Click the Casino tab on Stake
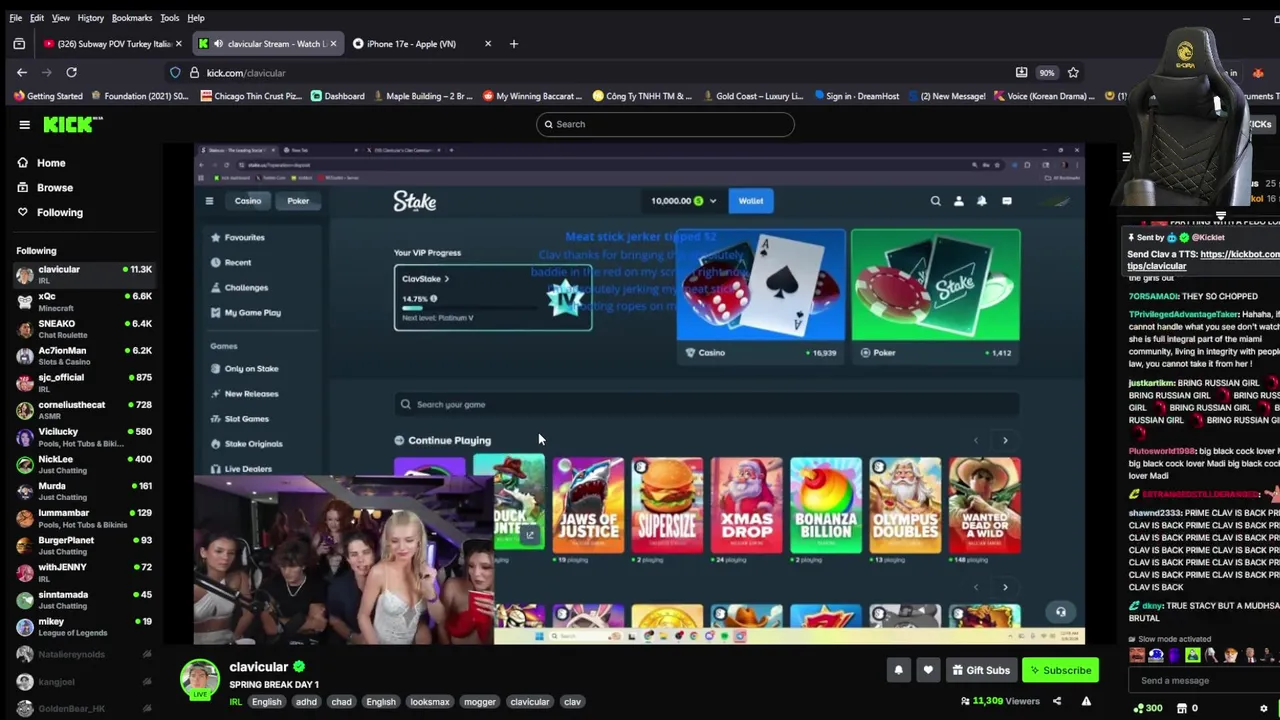Screen dimensions: 1280x720 (x=248, y=201)
